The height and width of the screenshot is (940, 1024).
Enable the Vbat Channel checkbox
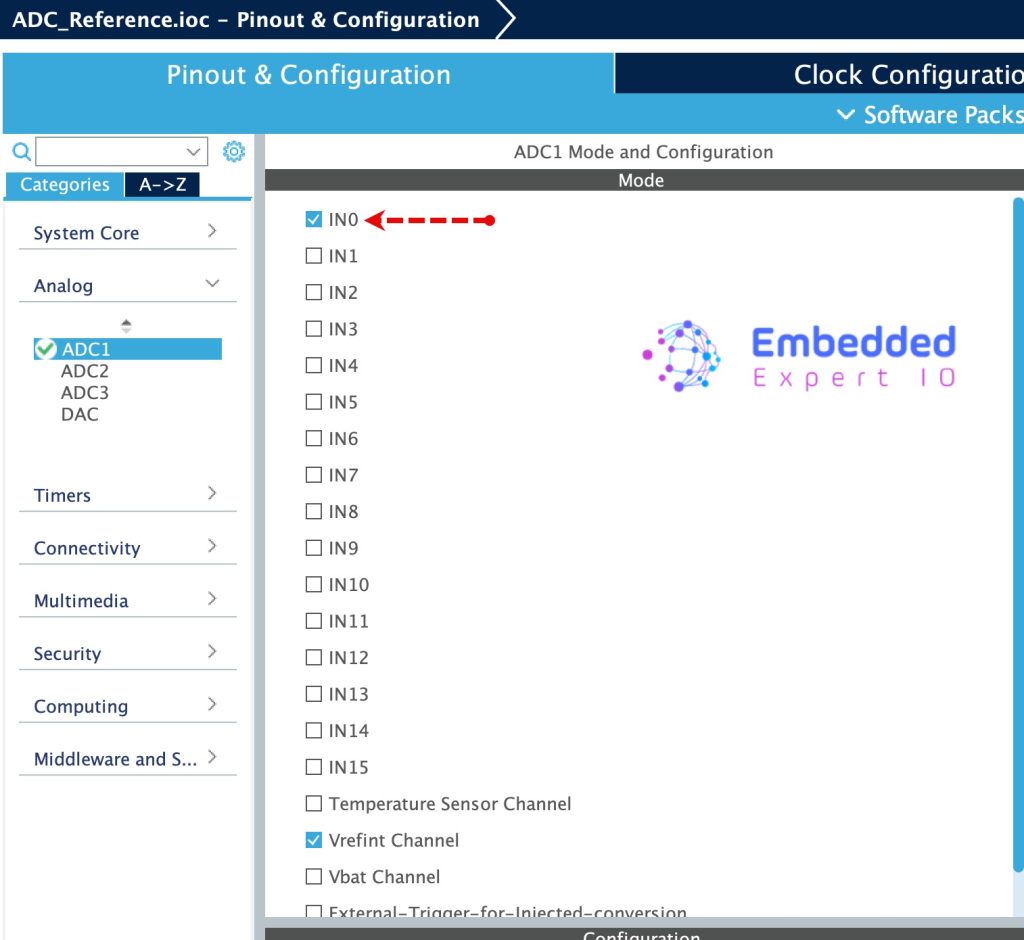(x=314, y=877)
